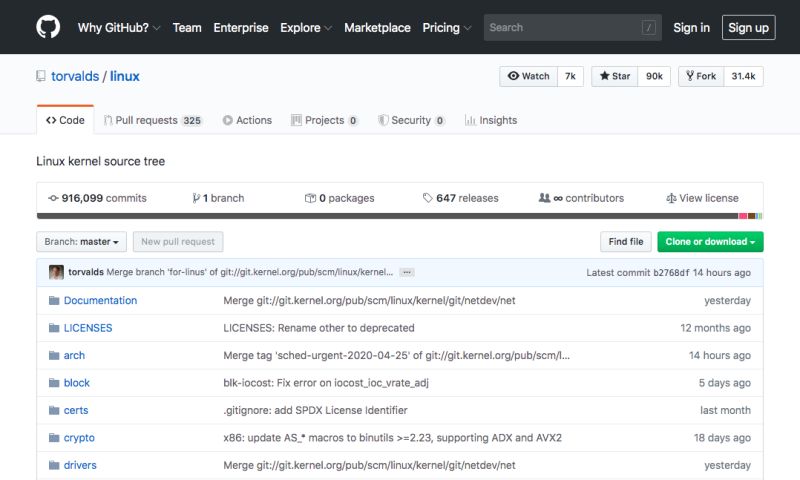
Task: Switch to the Insights tab
Action: 491,120
